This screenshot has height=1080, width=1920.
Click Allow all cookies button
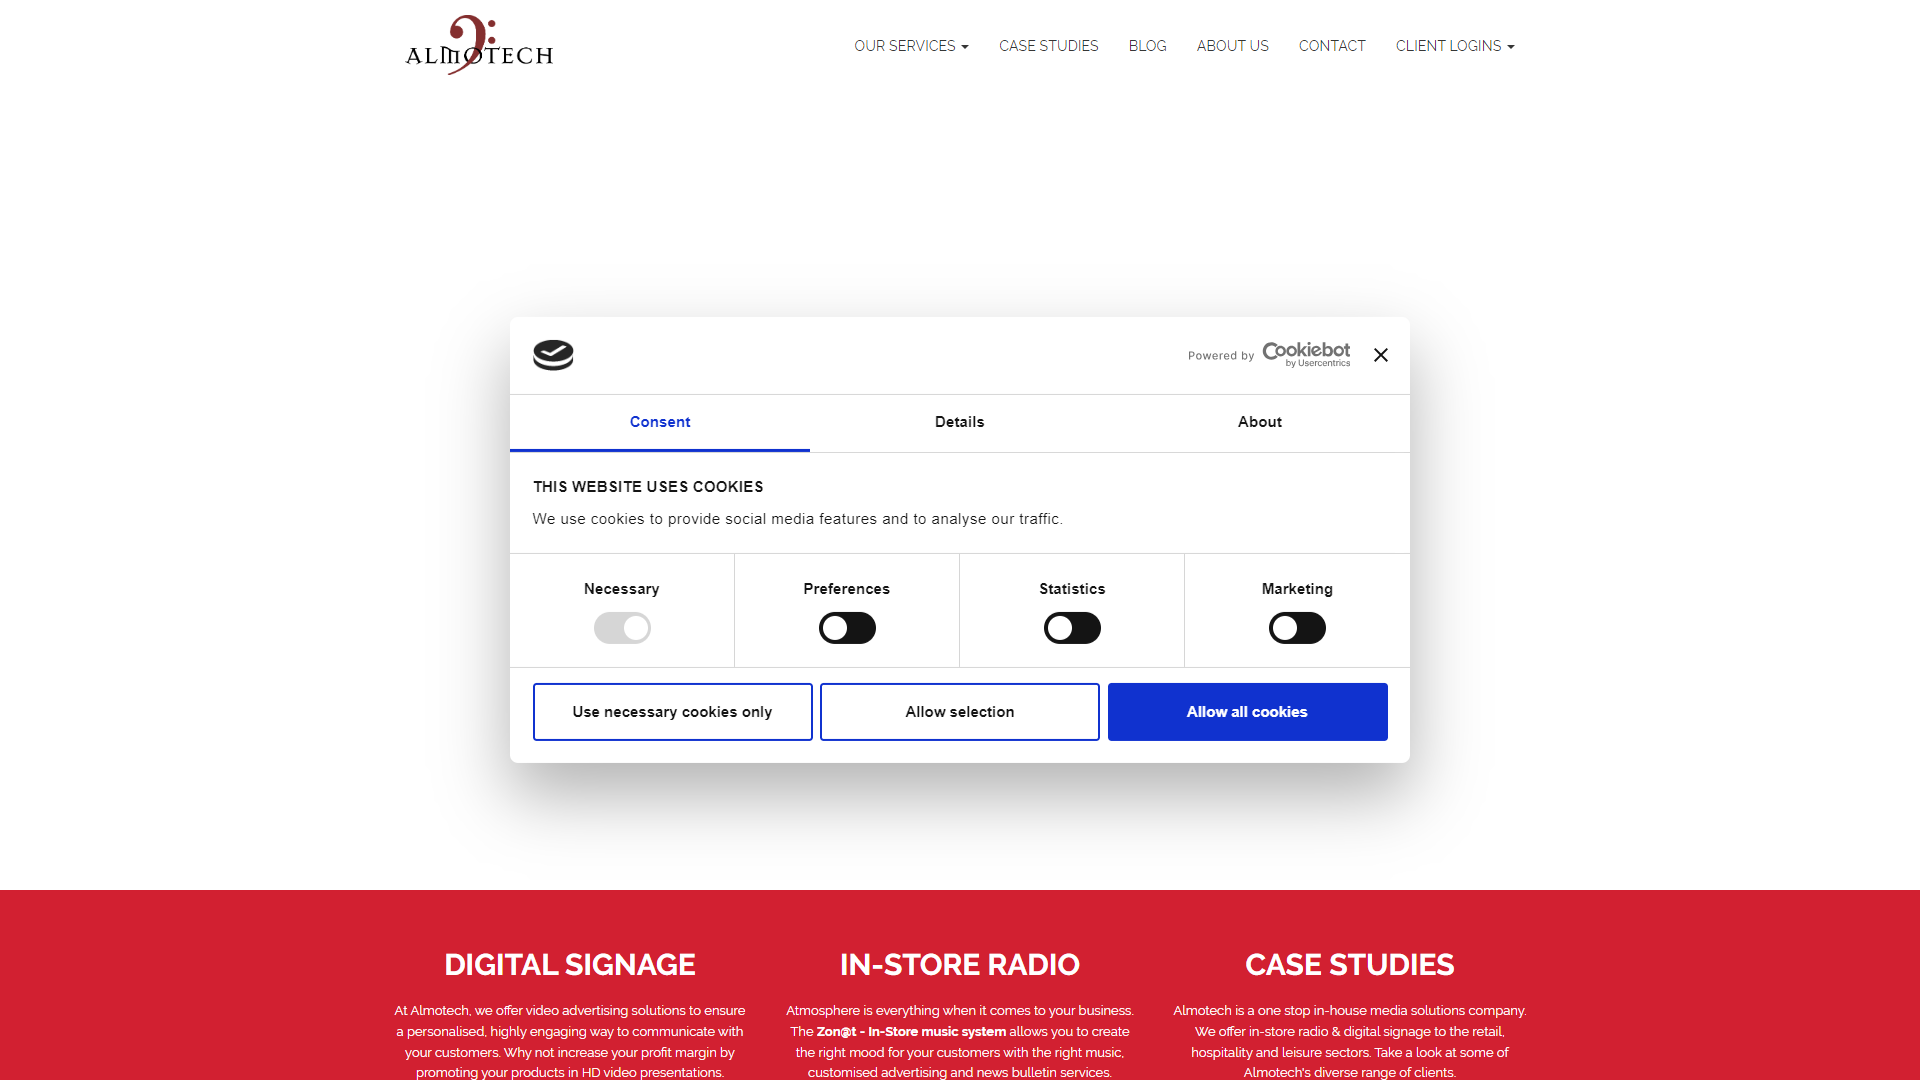click(1247, 712)
